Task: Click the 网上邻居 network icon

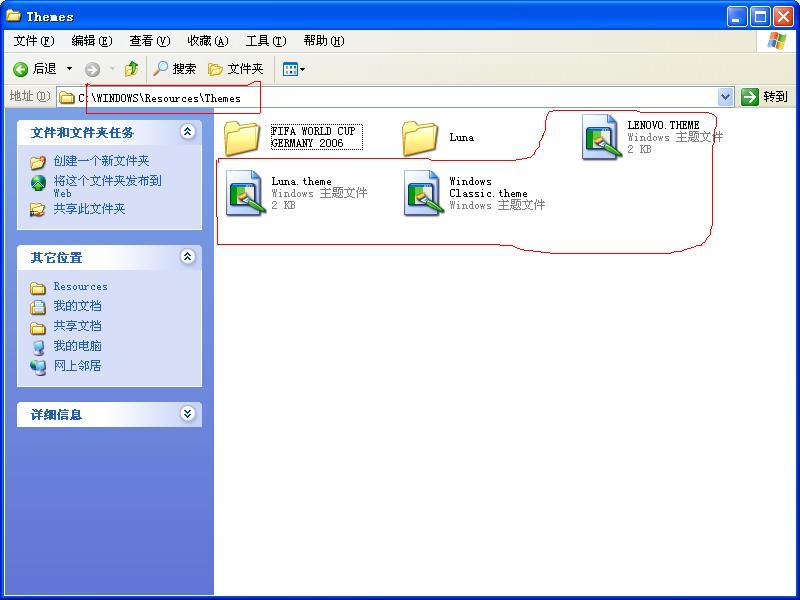Action: [38, 367]
